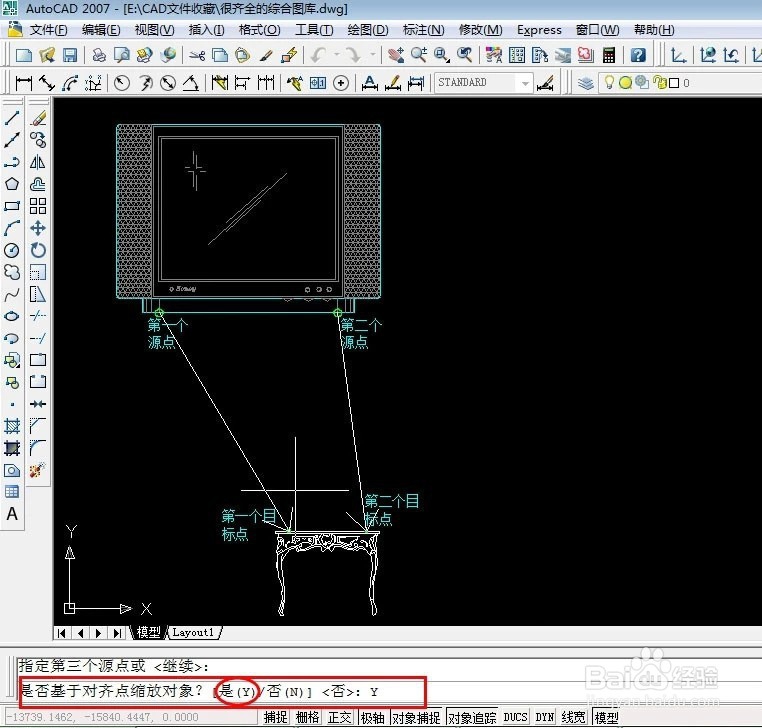Select the Circle draw tool
The height and width of the screenshot is (728, 762).
click(x=12, y=250)
